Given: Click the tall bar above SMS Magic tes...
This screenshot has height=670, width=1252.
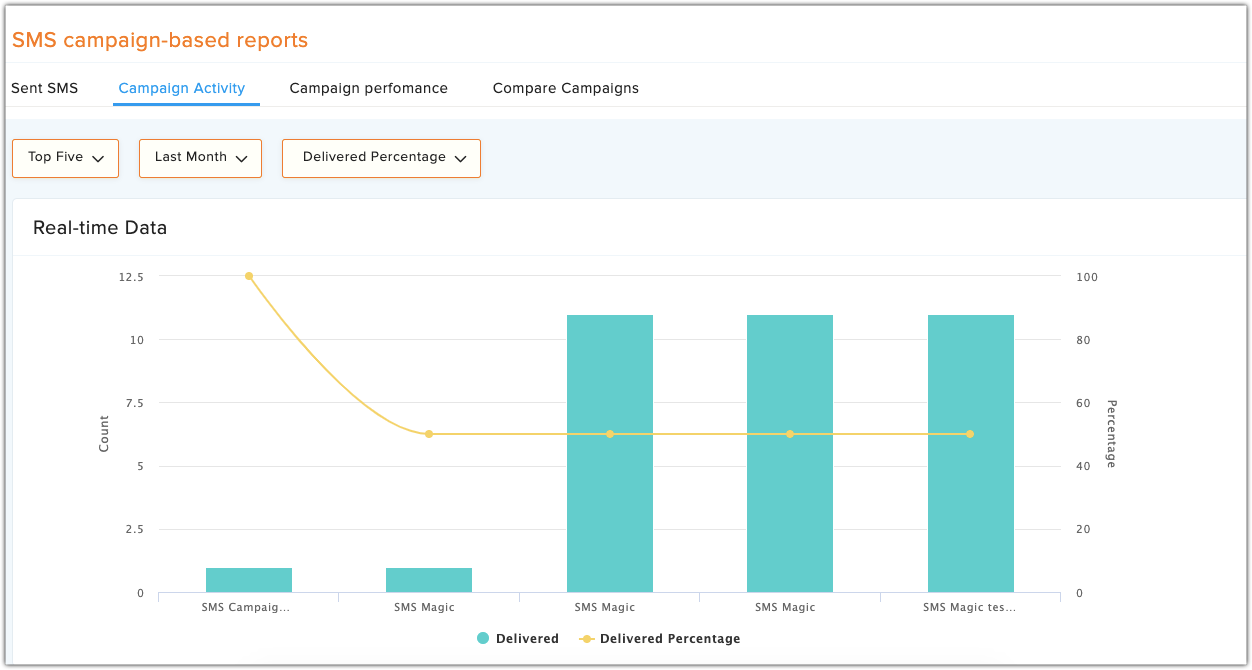Looking at the screenshot, I should (970, 454).
